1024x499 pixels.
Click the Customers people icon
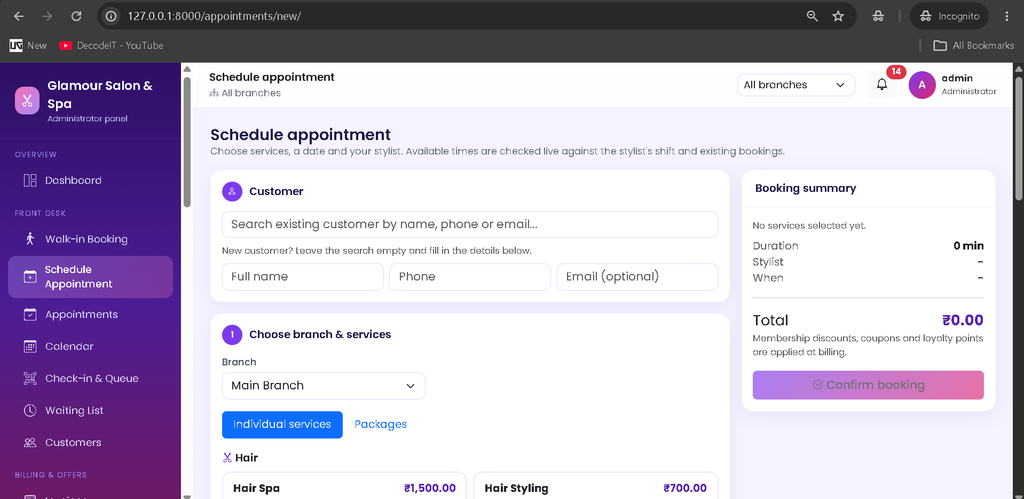pyautogui.click(x=30, y=442)
